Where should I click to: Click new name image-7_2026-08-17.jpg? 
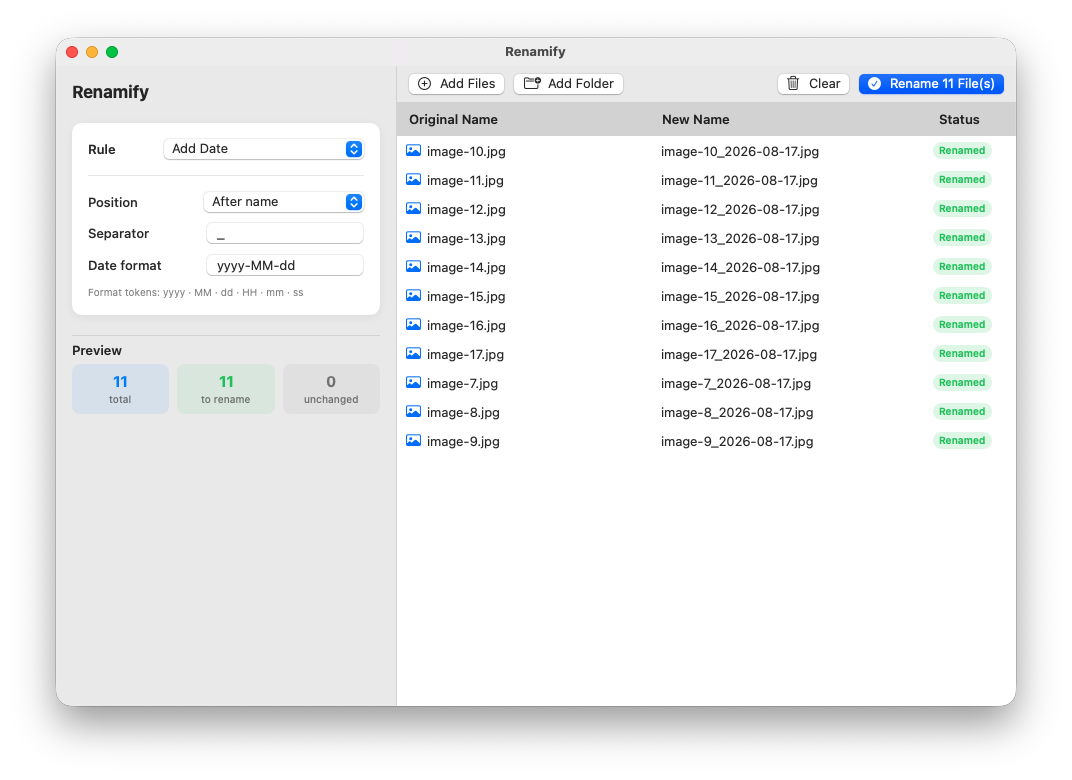click(x=736, y=384)
